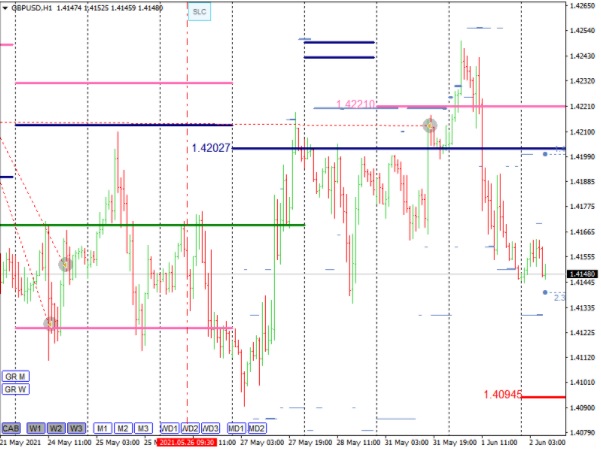Click the trade marker icon near 1.42100
This screenshot has width=601, height=451.
430,125
